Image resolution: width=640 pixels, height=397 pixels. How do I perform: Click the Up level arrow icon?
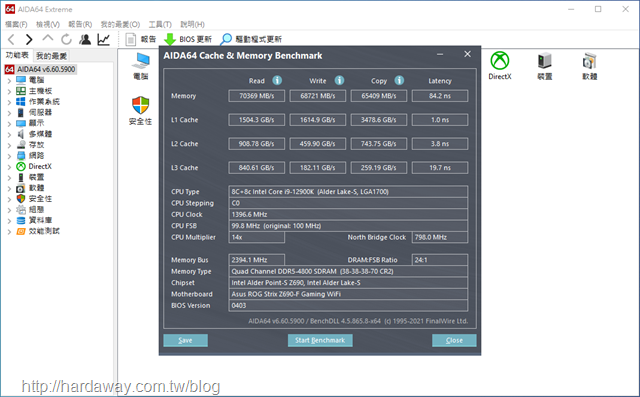click(x=48, y=39)
